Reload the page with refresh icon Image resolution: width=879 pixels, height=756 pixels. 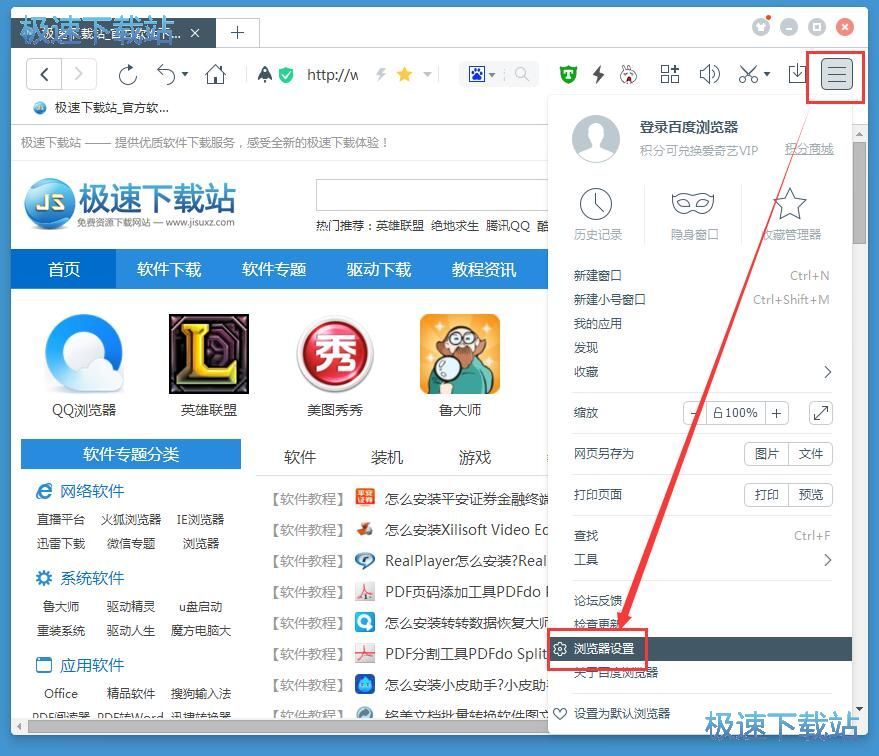128,75
